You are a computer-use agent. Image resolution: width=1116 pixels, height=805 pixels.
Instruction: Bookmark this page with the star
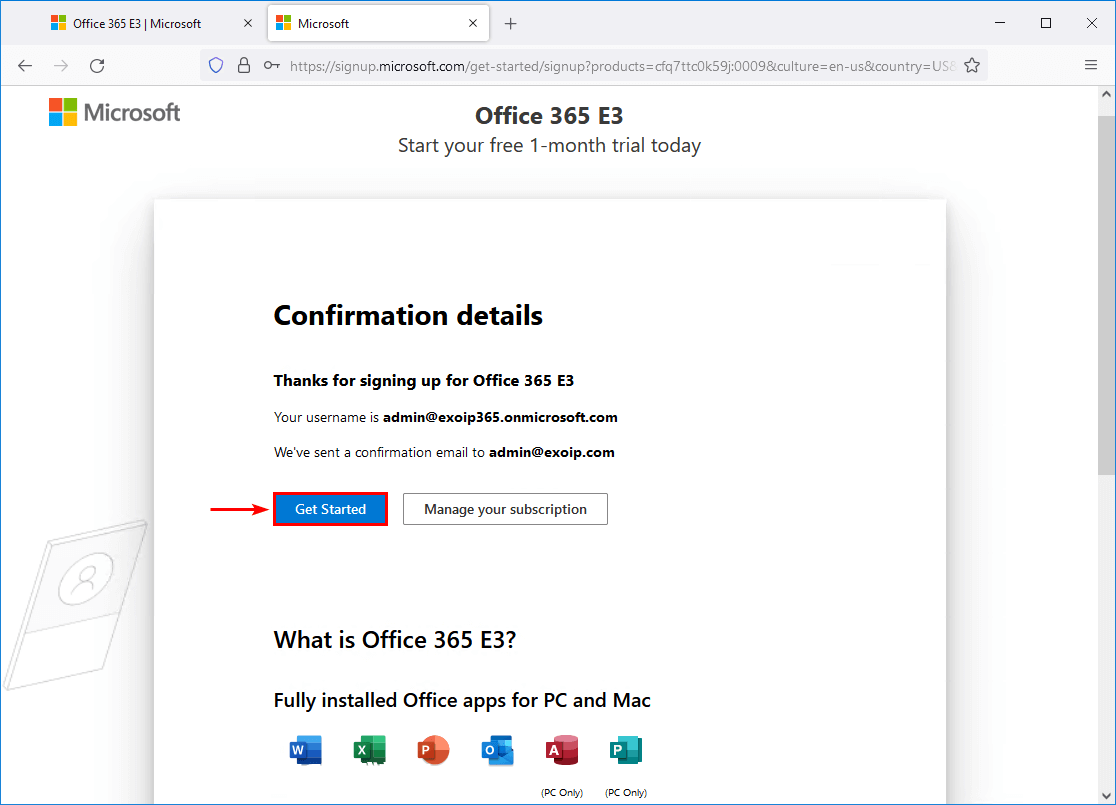pos(972,65)
